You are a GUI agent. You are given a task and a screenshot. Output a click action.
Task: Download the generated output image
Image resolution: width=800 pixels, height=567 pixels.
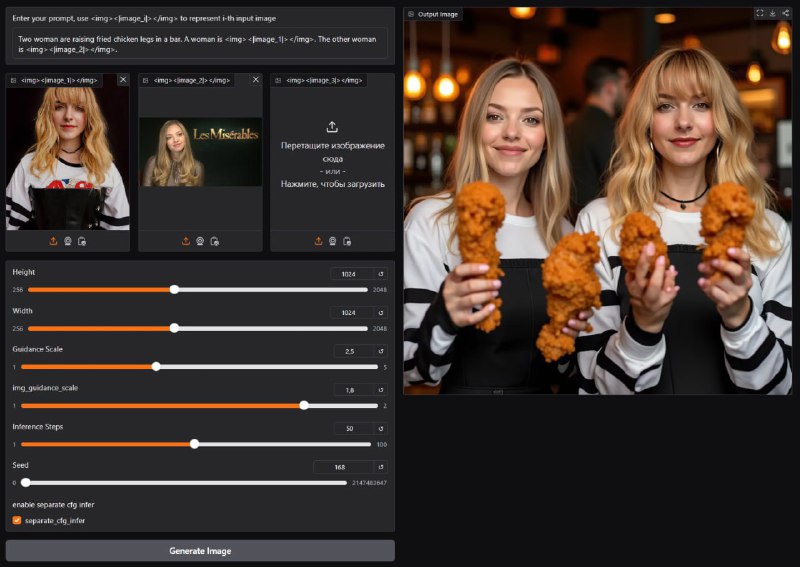click(772, 14)
